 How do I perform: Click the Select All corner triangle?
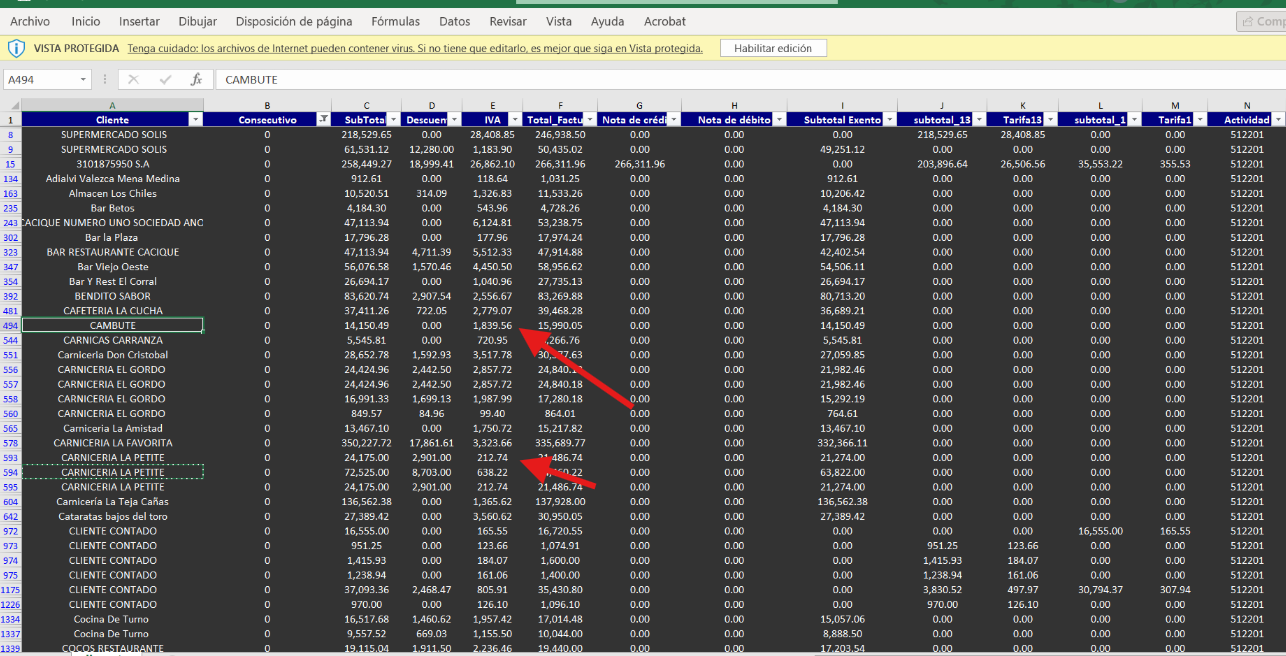pyautogui.click(x=12, y=105)
